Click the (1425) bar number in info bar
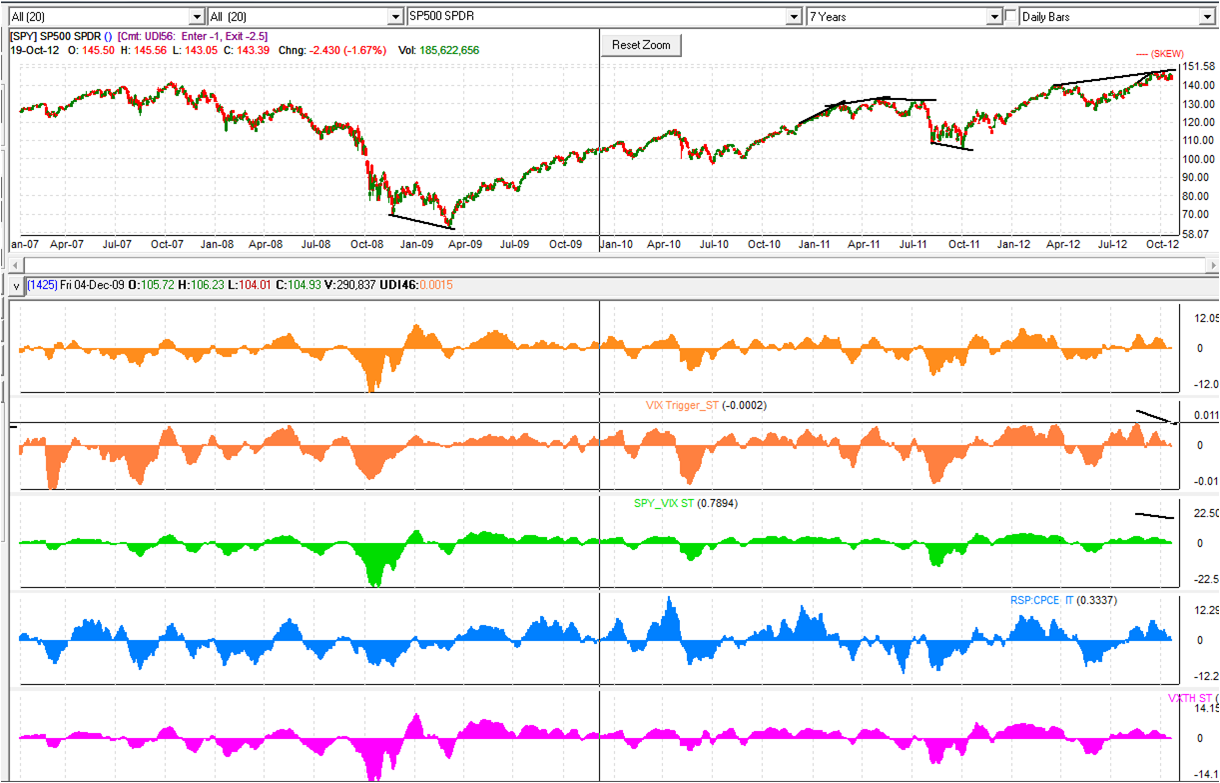1220x783 pixels. [x=41, y=286]
